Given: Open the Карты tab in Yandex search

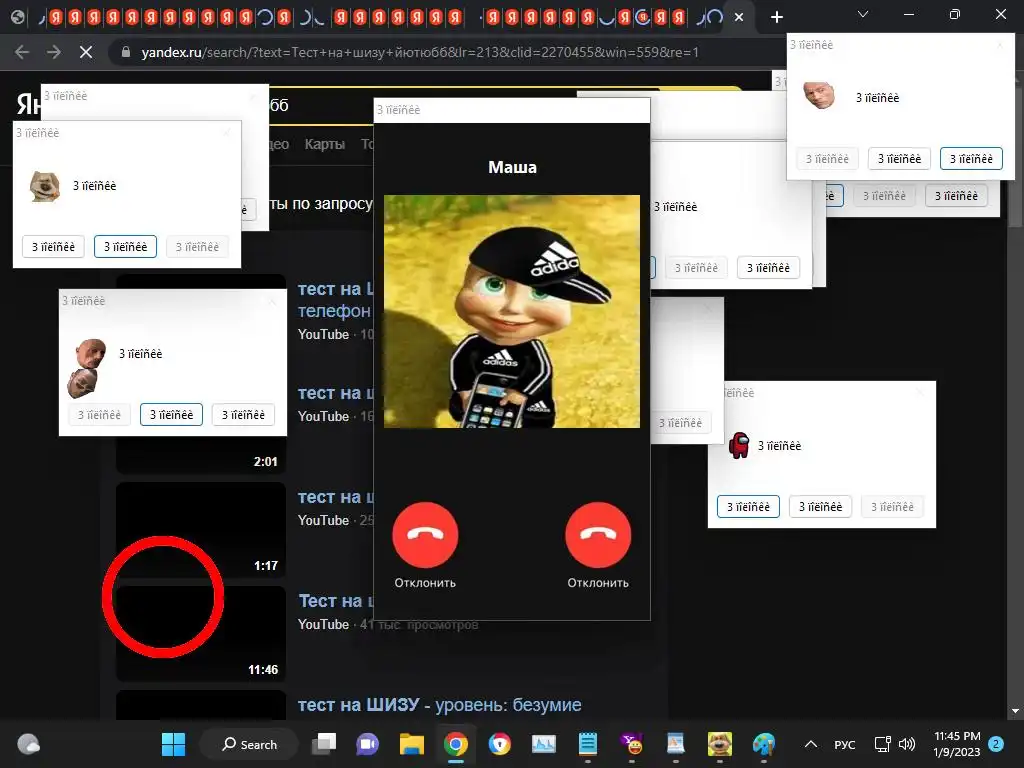Looking at the screenshot, I should [x=325, y=144].
